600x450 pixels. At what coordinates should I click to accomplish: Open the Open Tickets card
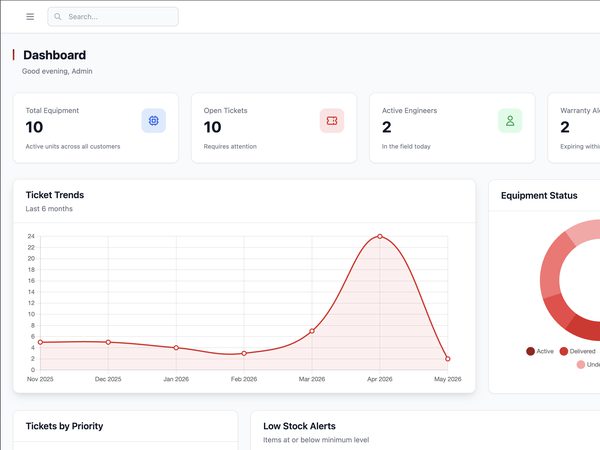click(x=274, y=128)
